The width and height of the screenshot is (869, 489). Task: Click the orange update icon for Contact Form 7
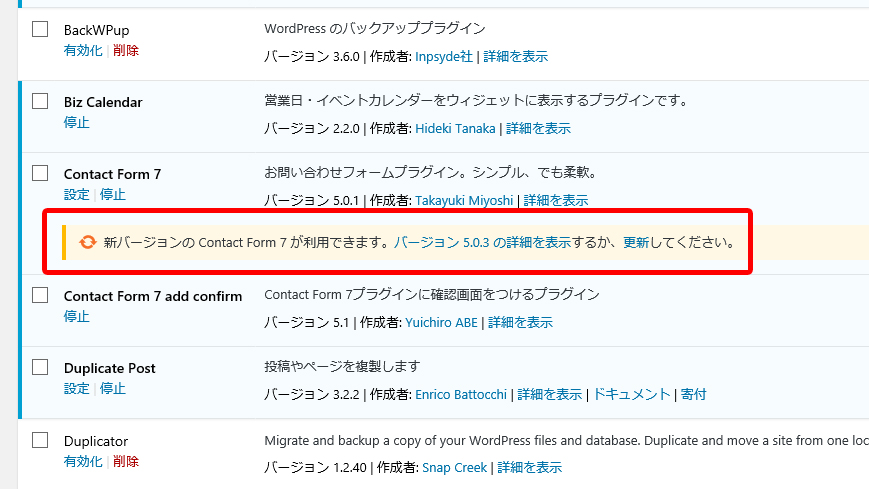coord(87,242)
